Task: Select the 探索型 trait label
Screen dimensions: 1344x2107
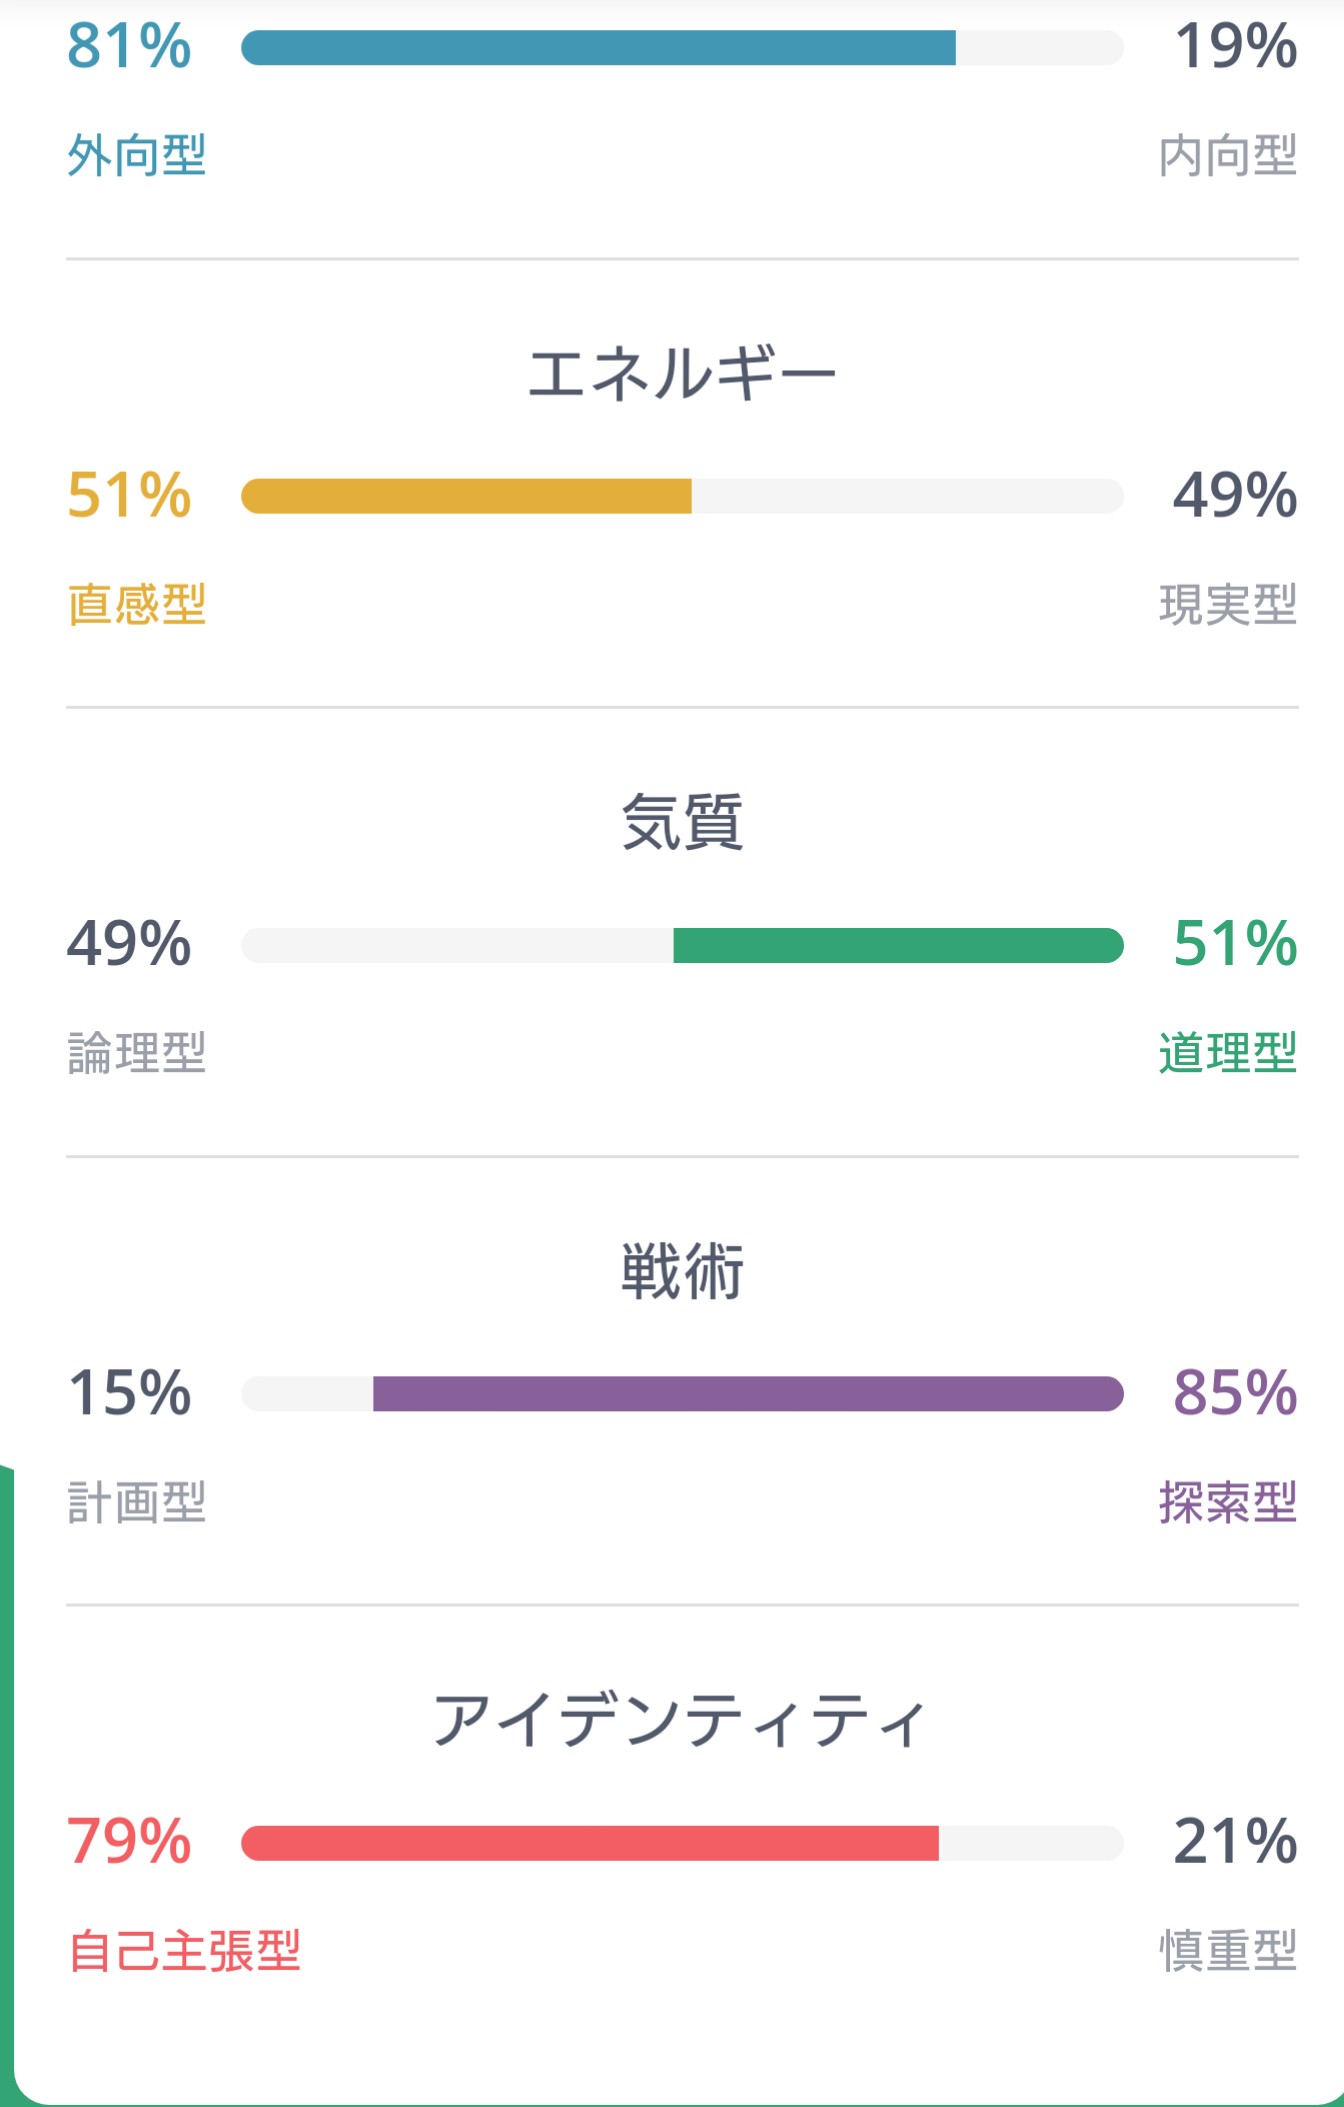Action: 1227,1503
